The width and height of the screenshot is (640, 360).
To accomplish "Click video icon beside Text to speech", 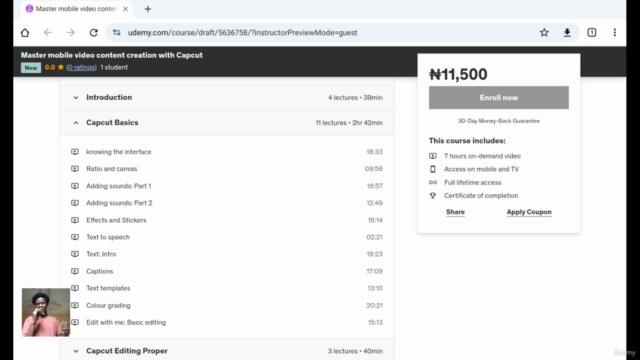I will [75, 237].
